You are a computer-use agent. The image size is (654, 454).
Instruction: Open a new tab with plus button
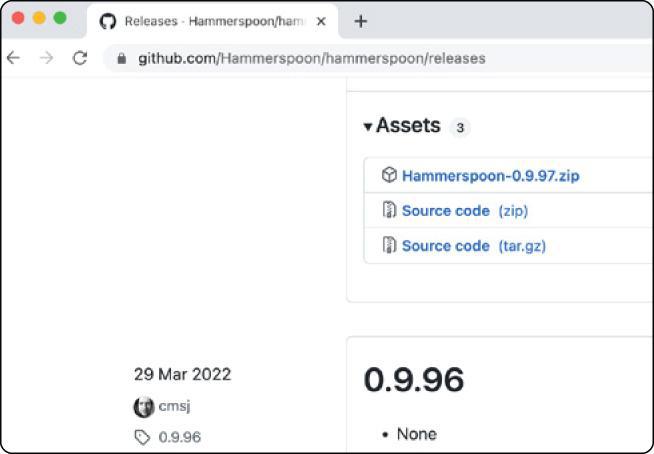360,21
